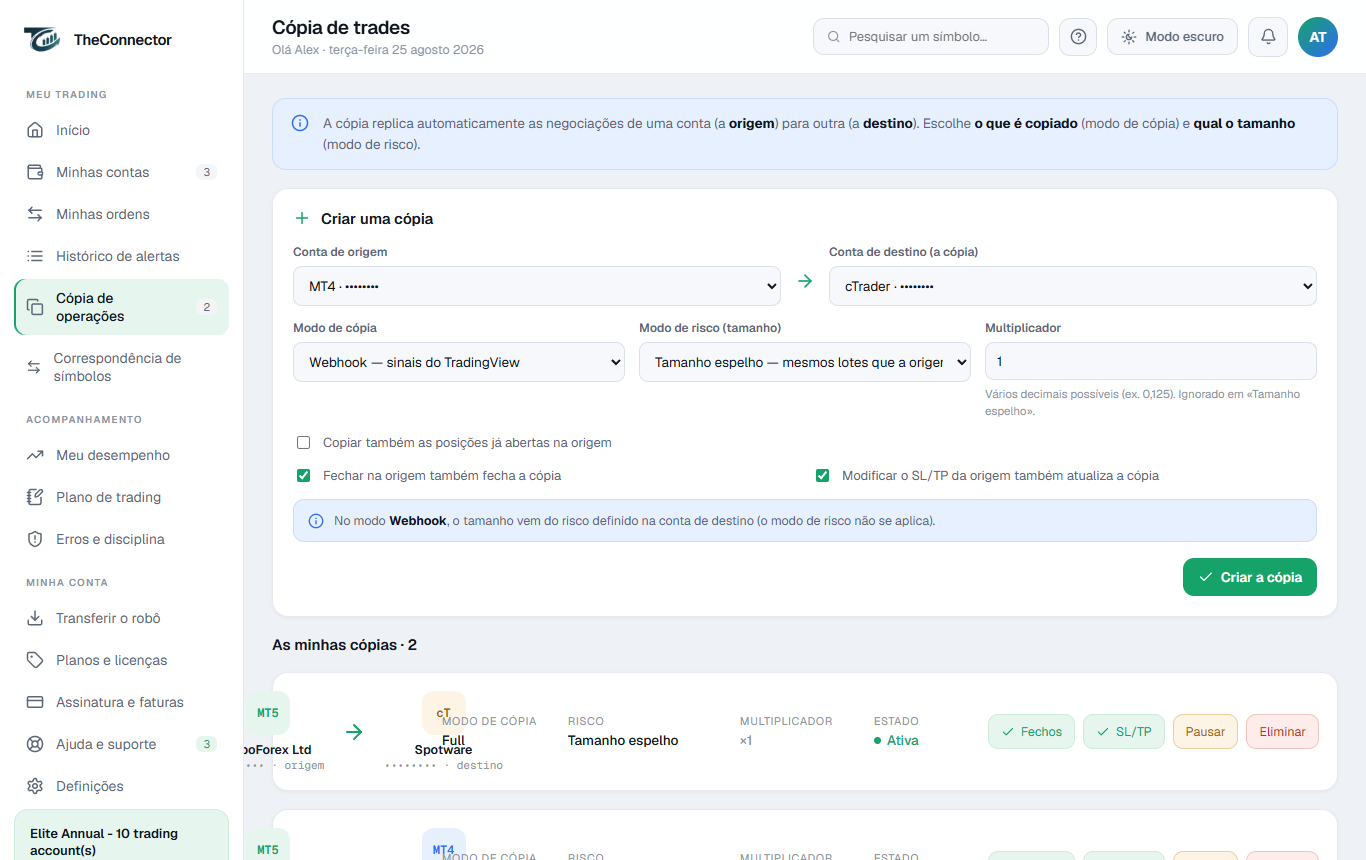Open Modo de risco dropdown

(805, 362)
